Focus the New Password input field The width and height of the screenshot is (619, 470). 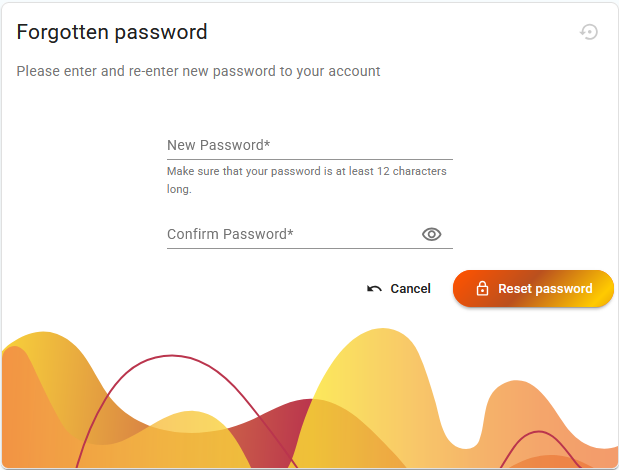click(310, 146)
